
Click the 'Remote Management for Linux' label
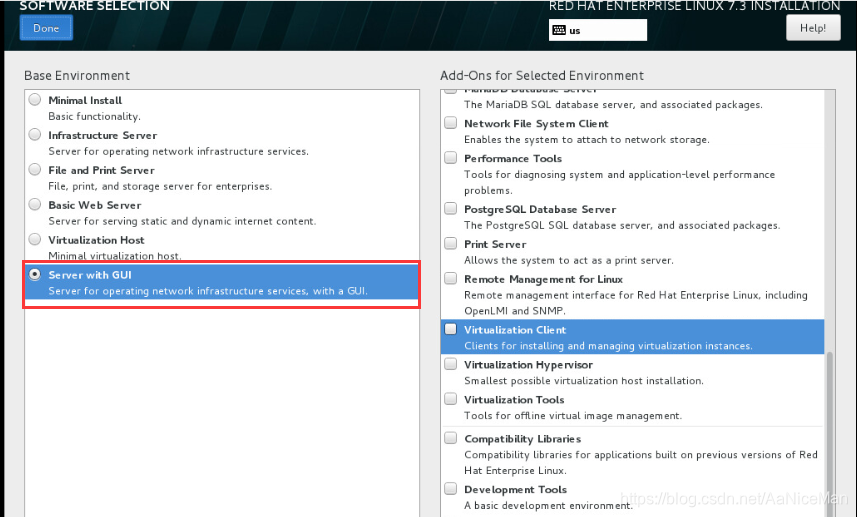543,279
